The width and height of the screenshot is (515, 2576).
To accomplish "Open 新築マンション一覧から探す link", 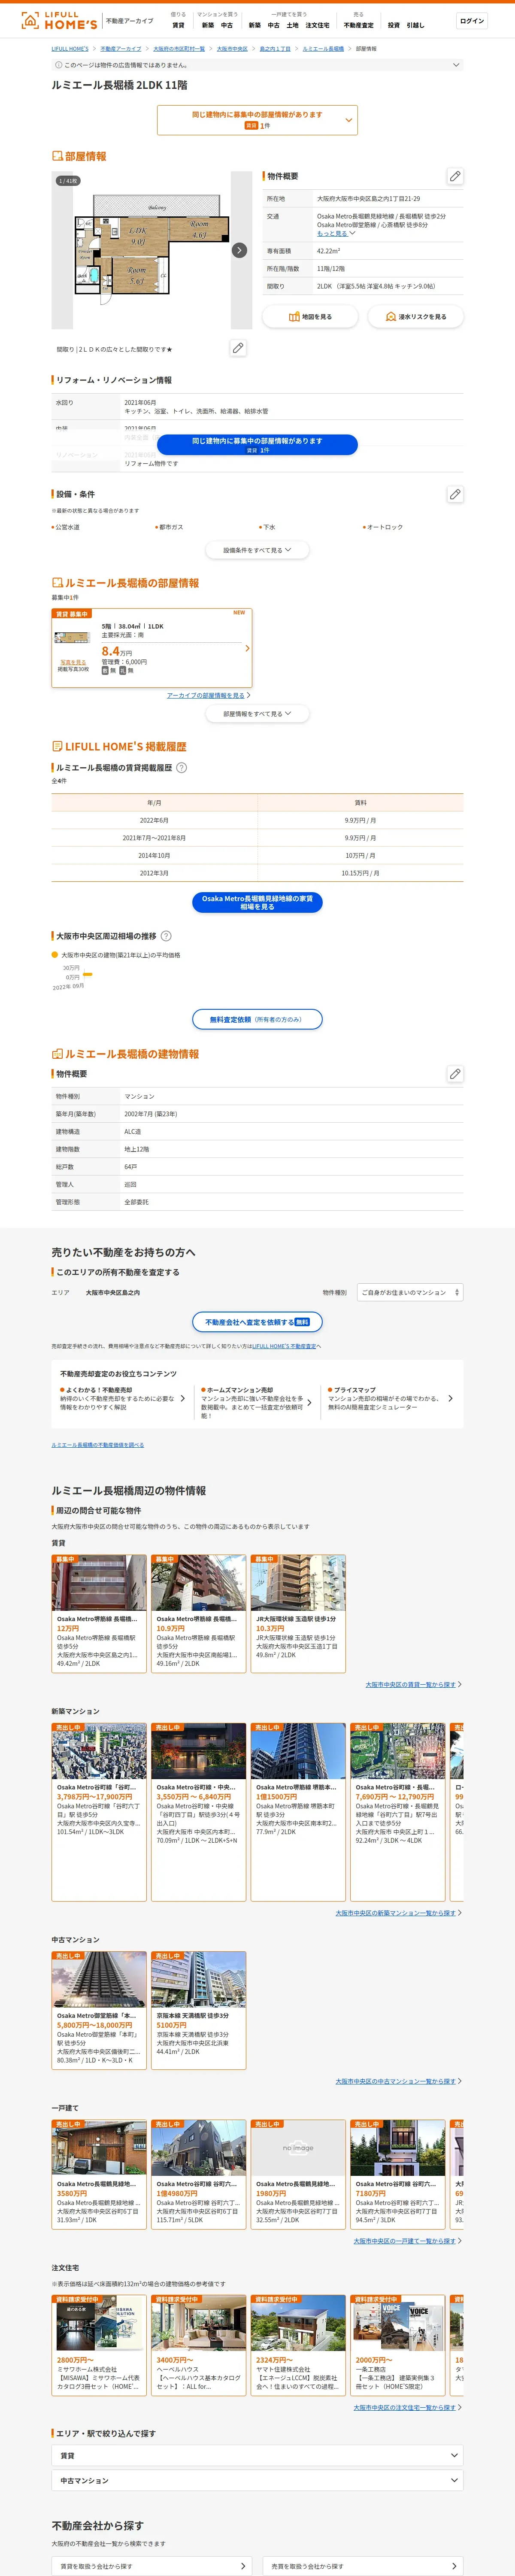I will click(x=396, y=1913).
